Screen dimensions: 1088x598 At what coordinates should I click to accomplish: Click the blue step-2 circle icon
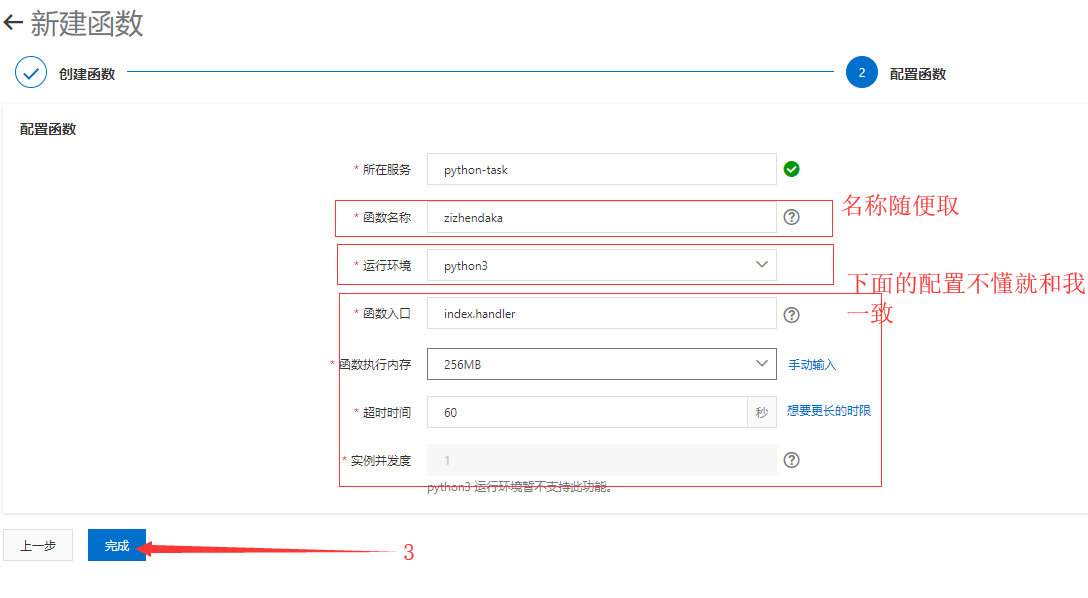tap(861, 72)
